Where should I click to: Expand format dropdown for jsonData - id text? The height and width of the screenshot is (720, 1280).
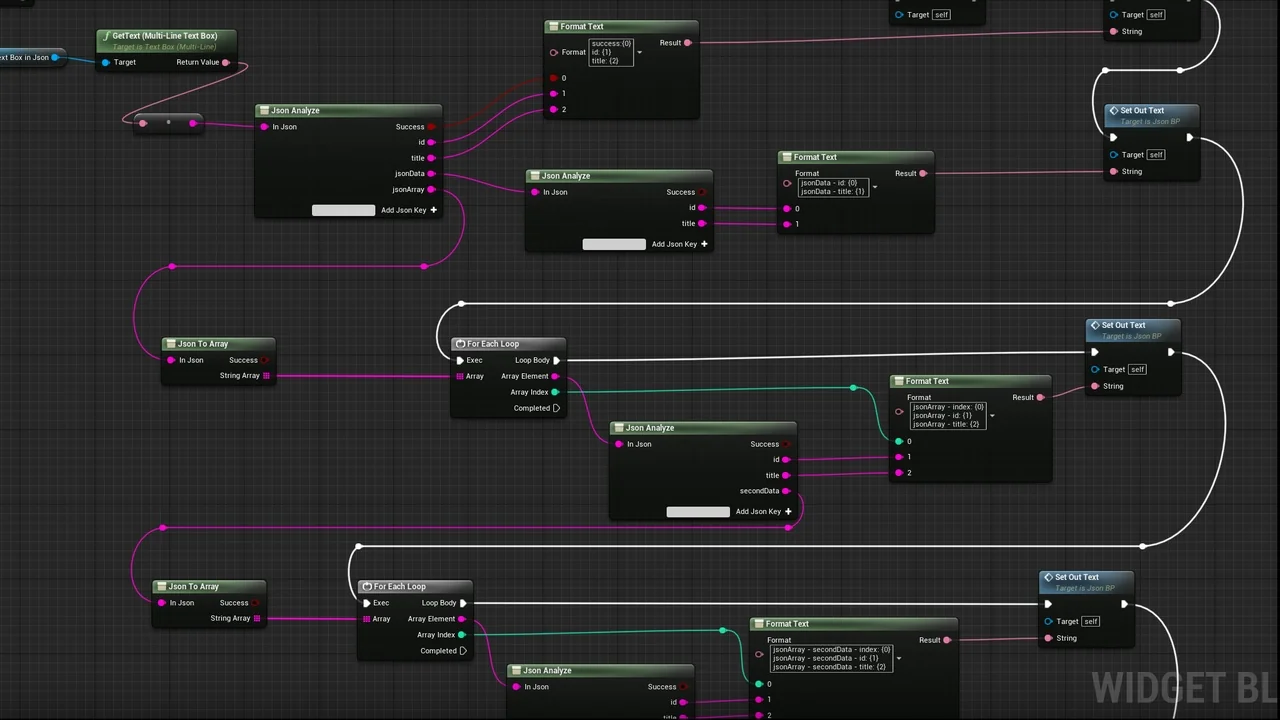tap(875, 187)
